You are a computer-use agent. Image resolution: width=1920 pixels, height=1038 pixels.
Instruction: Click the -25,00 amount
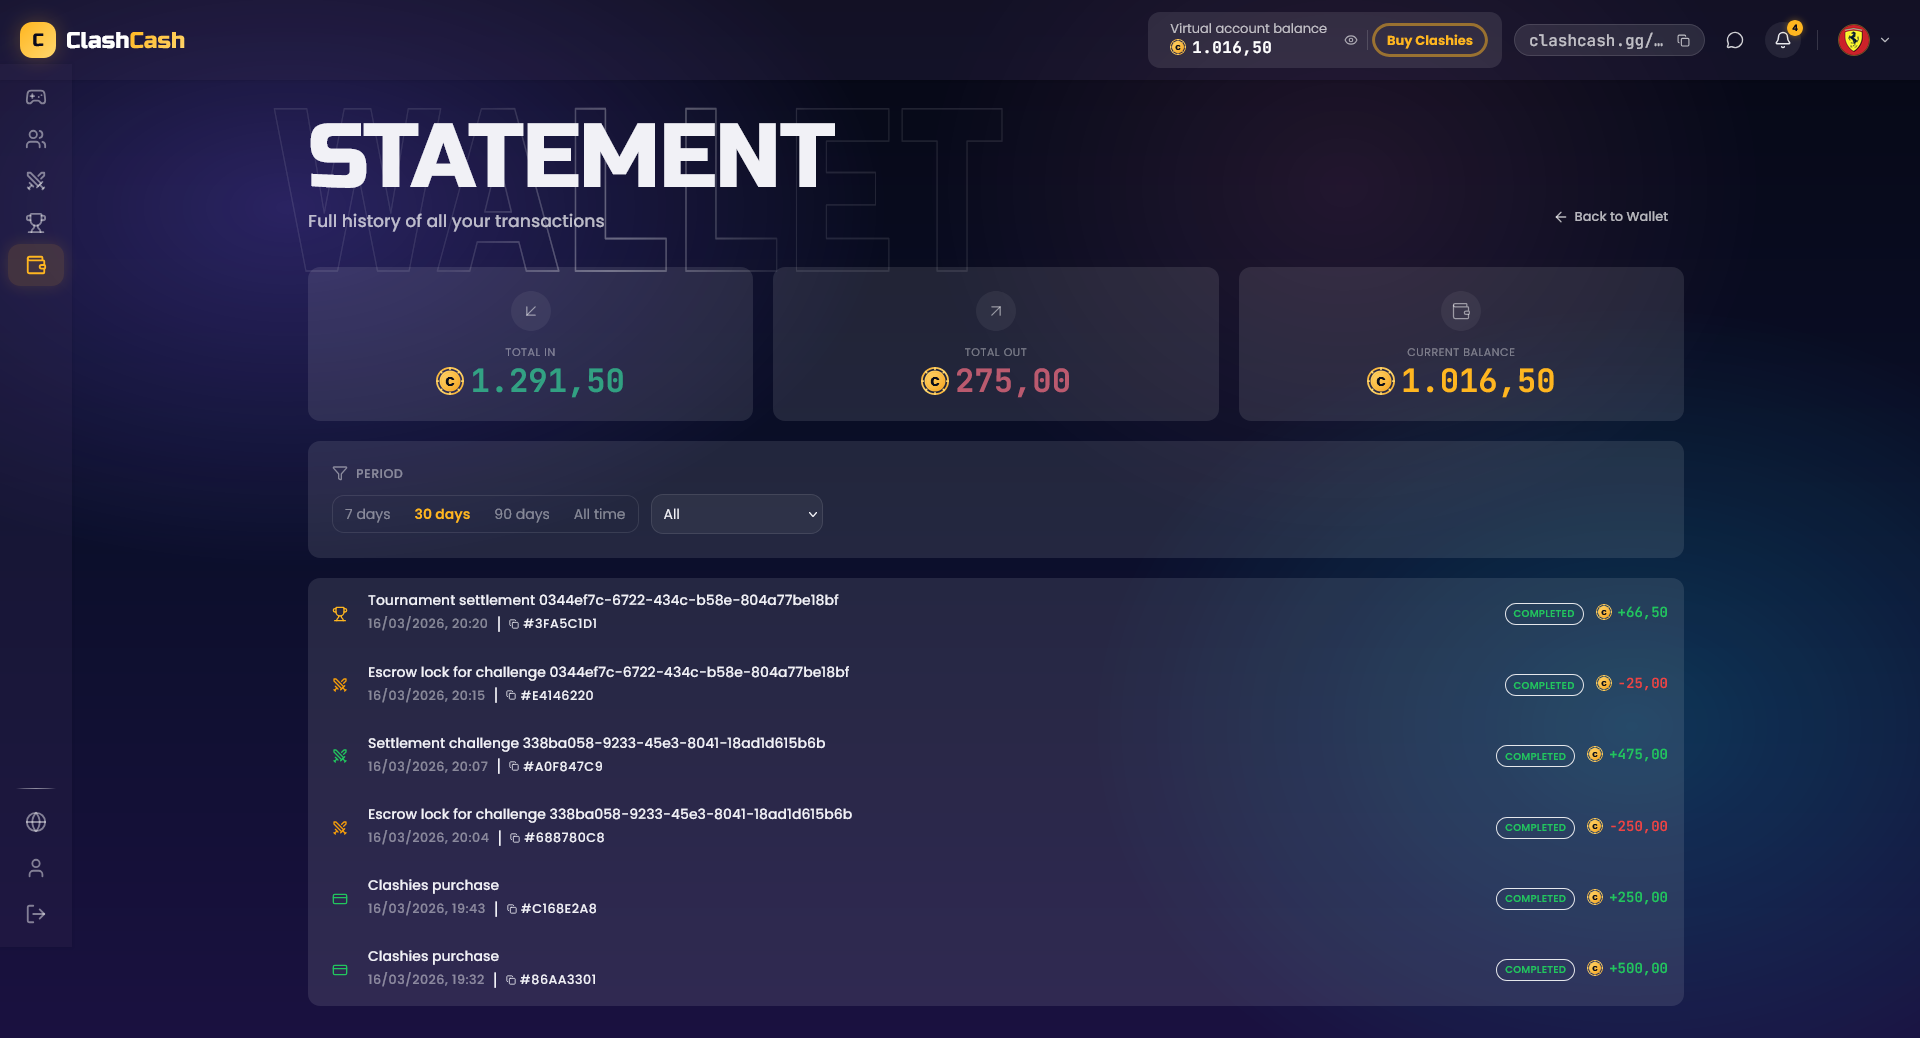pos(1642,684)
